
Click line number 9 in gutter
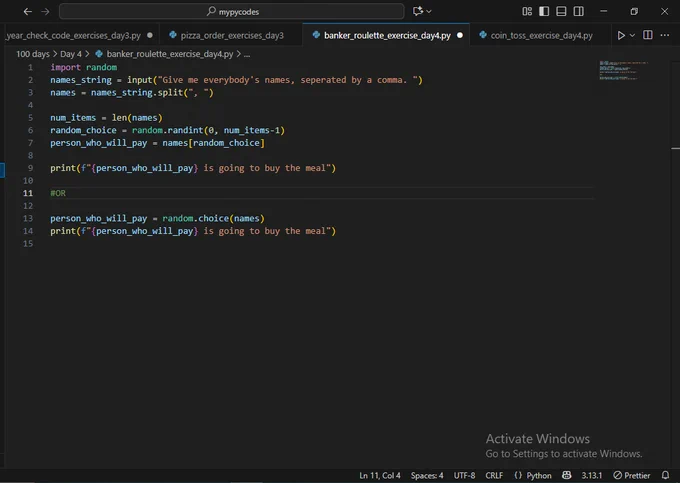pos(30,168)
